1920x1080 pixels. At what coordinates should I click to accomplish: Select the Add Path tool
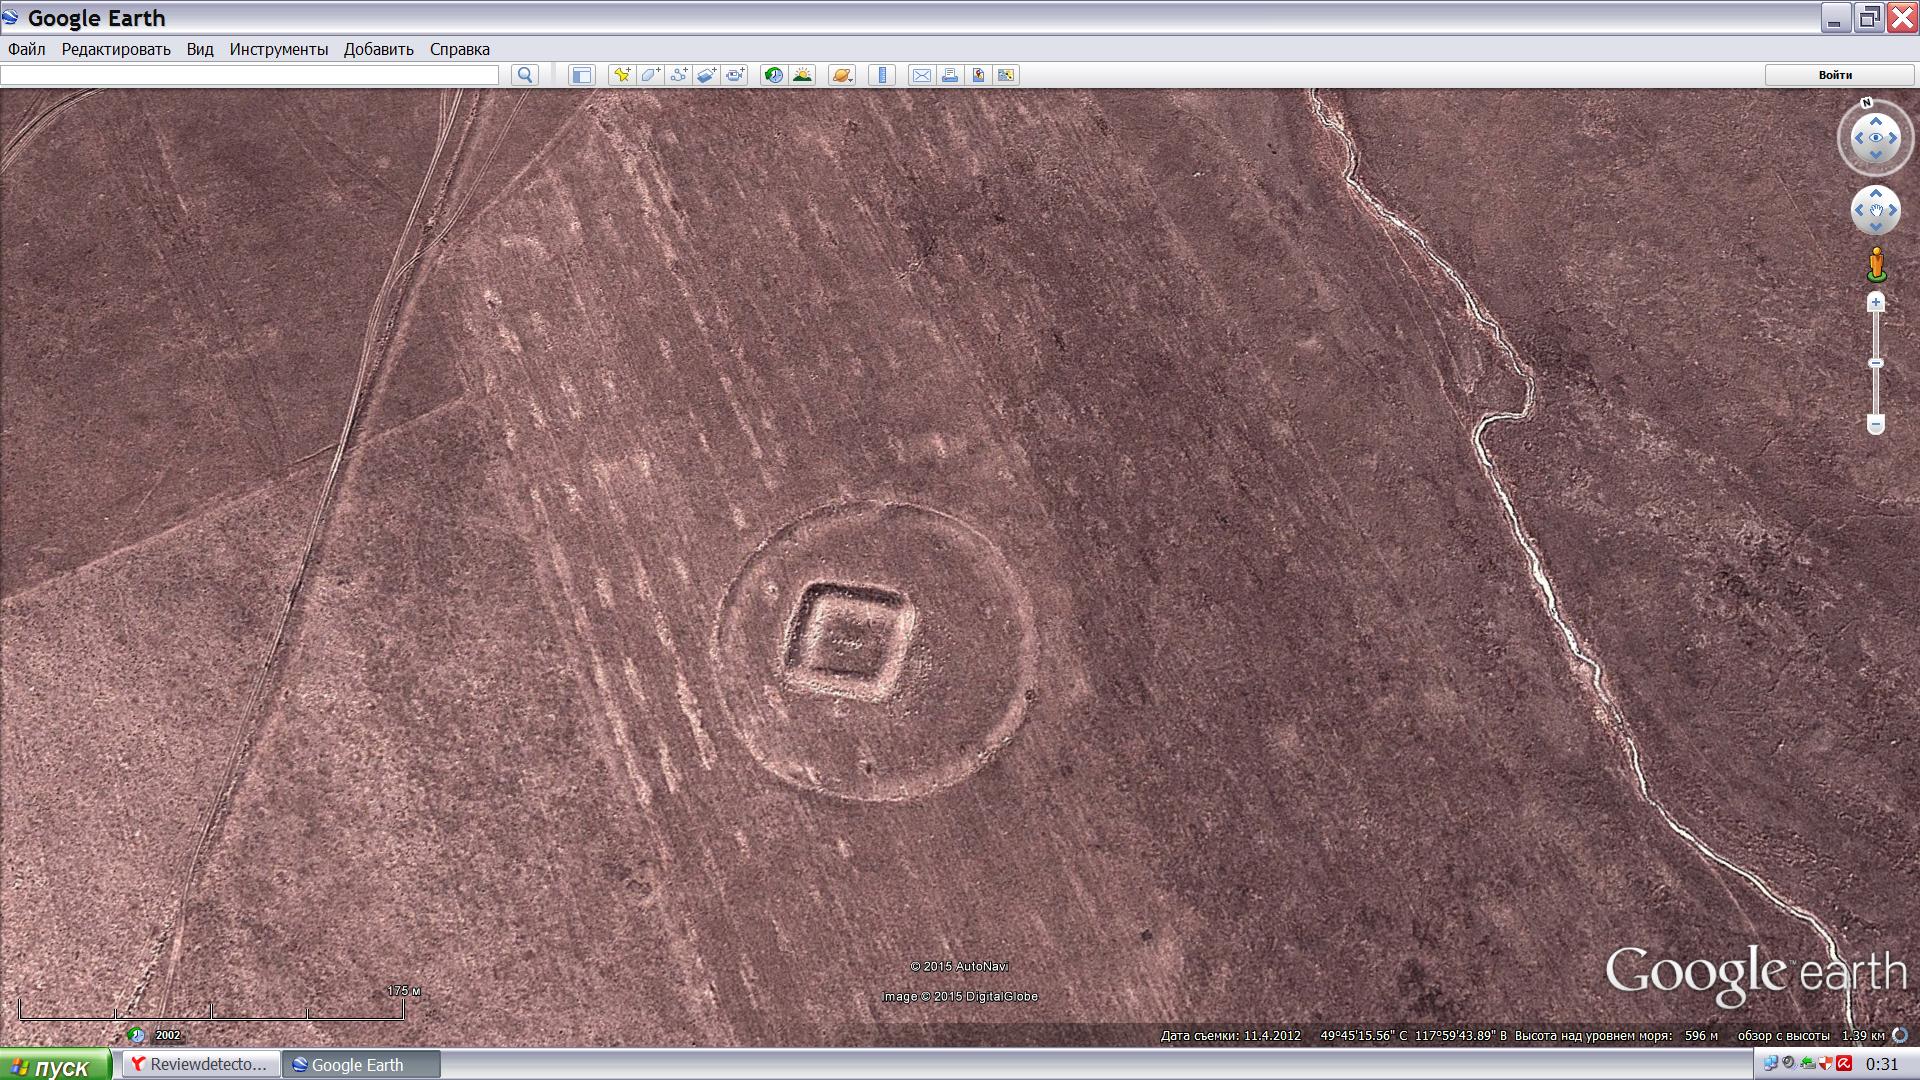point(679,75)
